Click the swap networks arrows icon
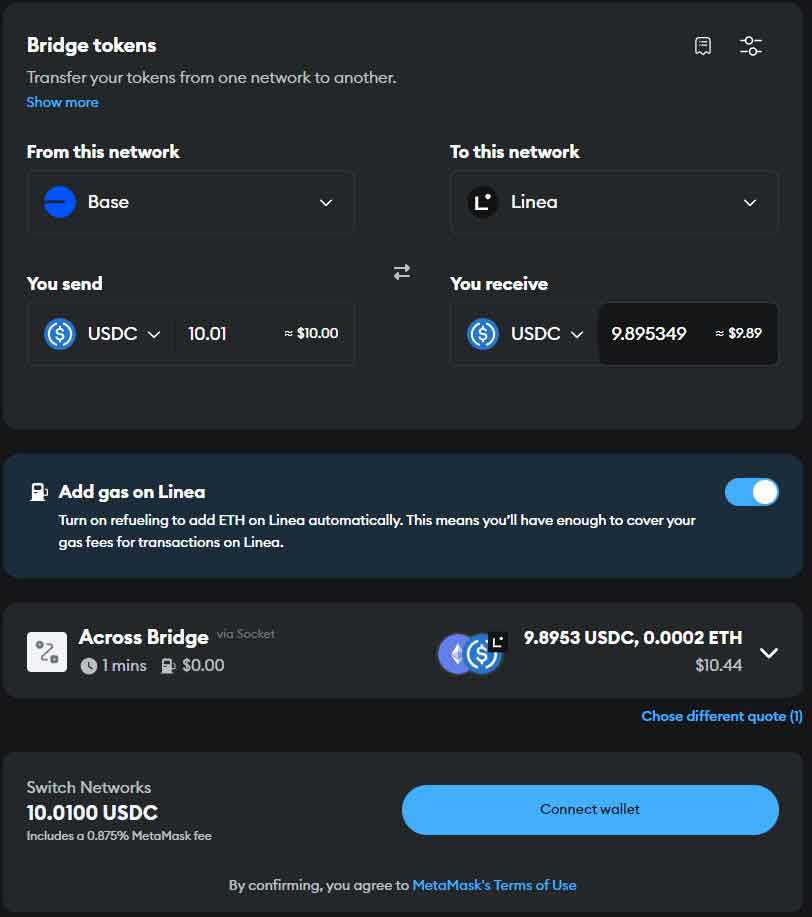This screenshot has width=812, height=917. (402, 272)
